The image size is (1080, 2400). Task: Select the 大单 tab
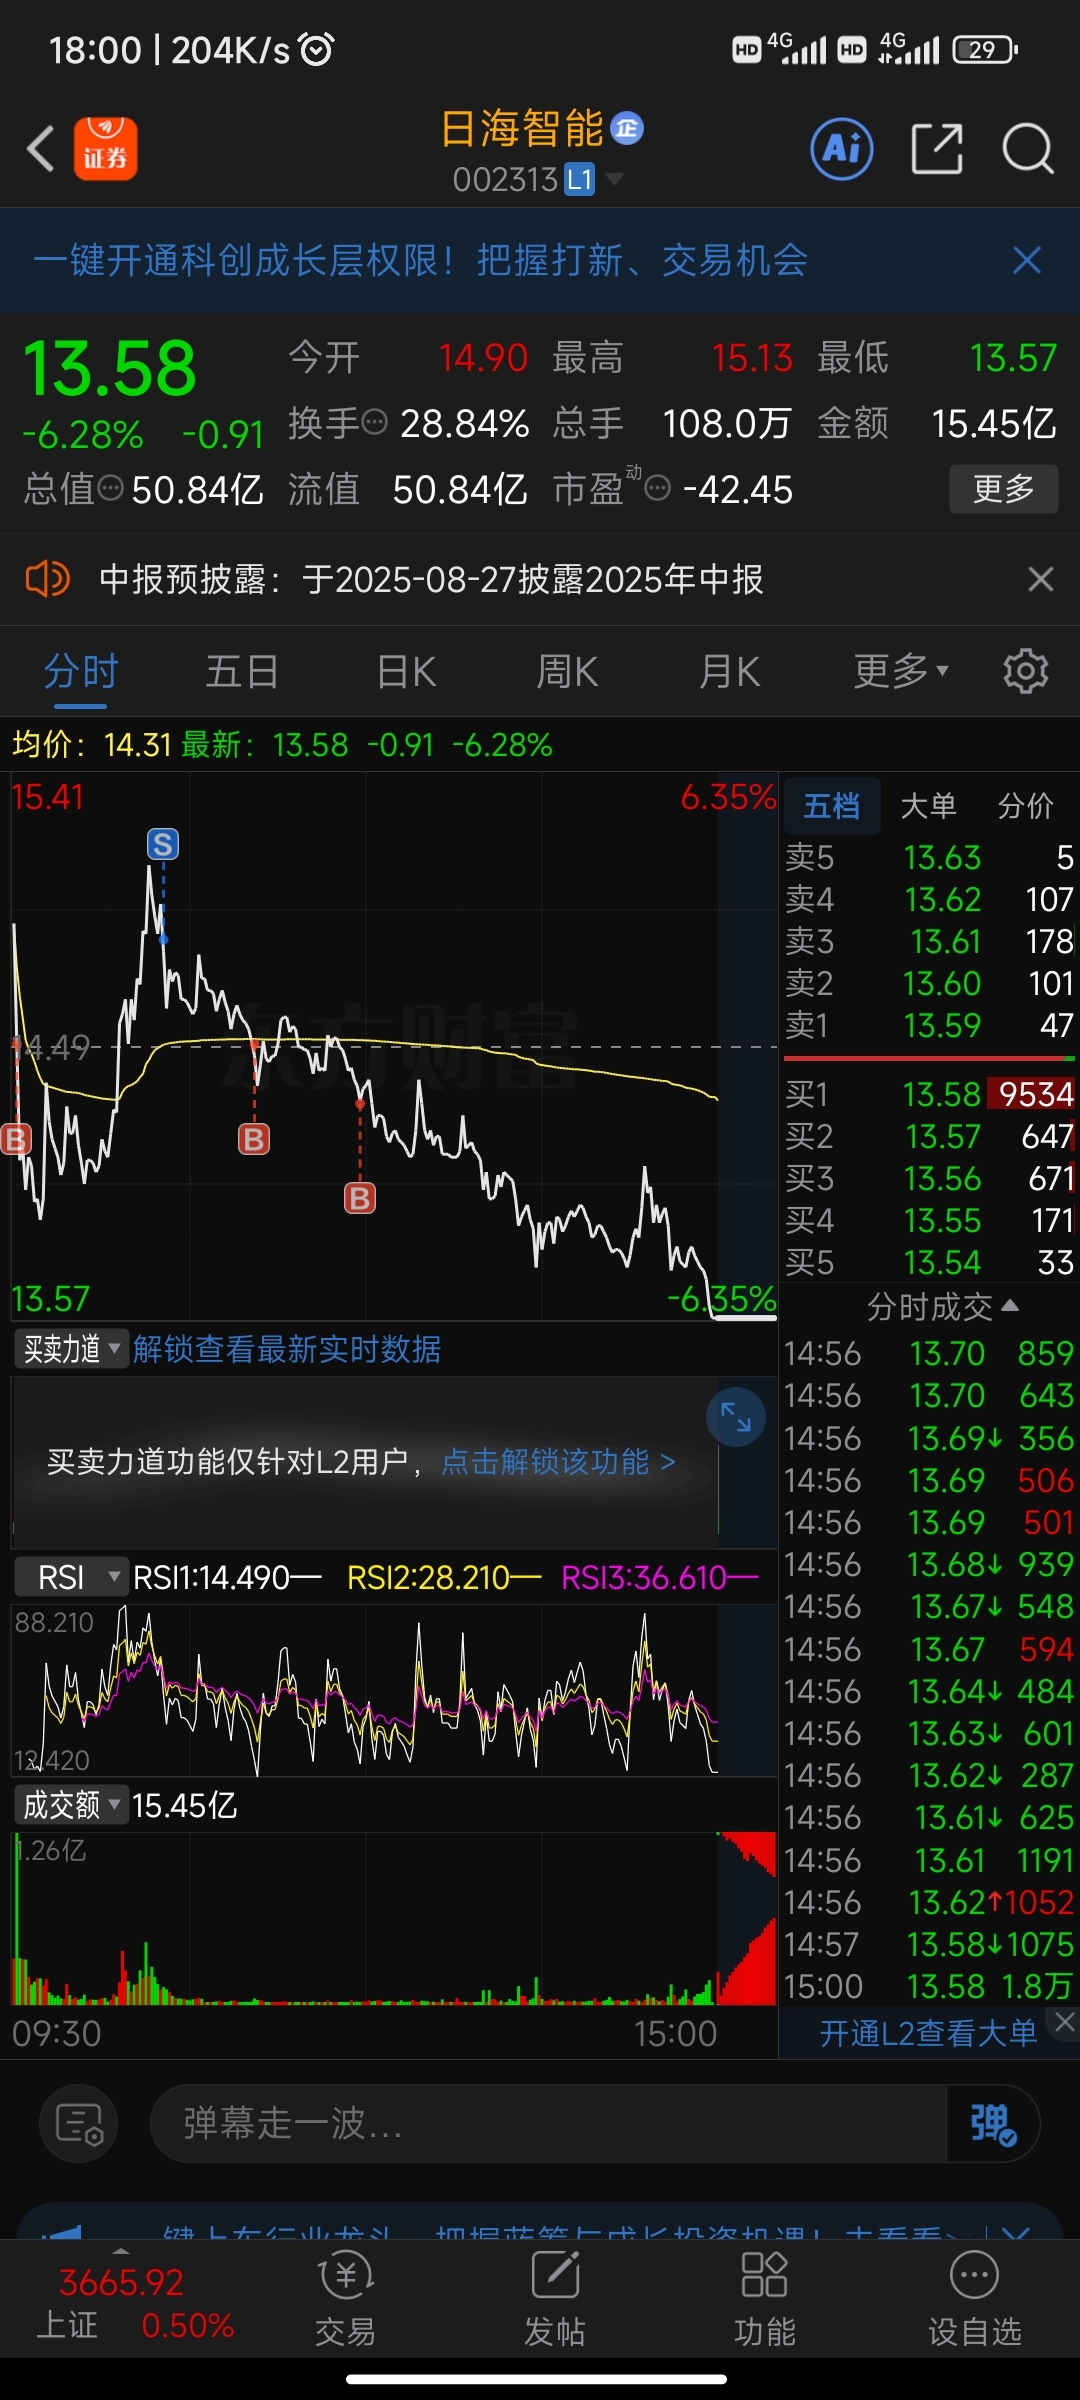(x=929, y=805)
